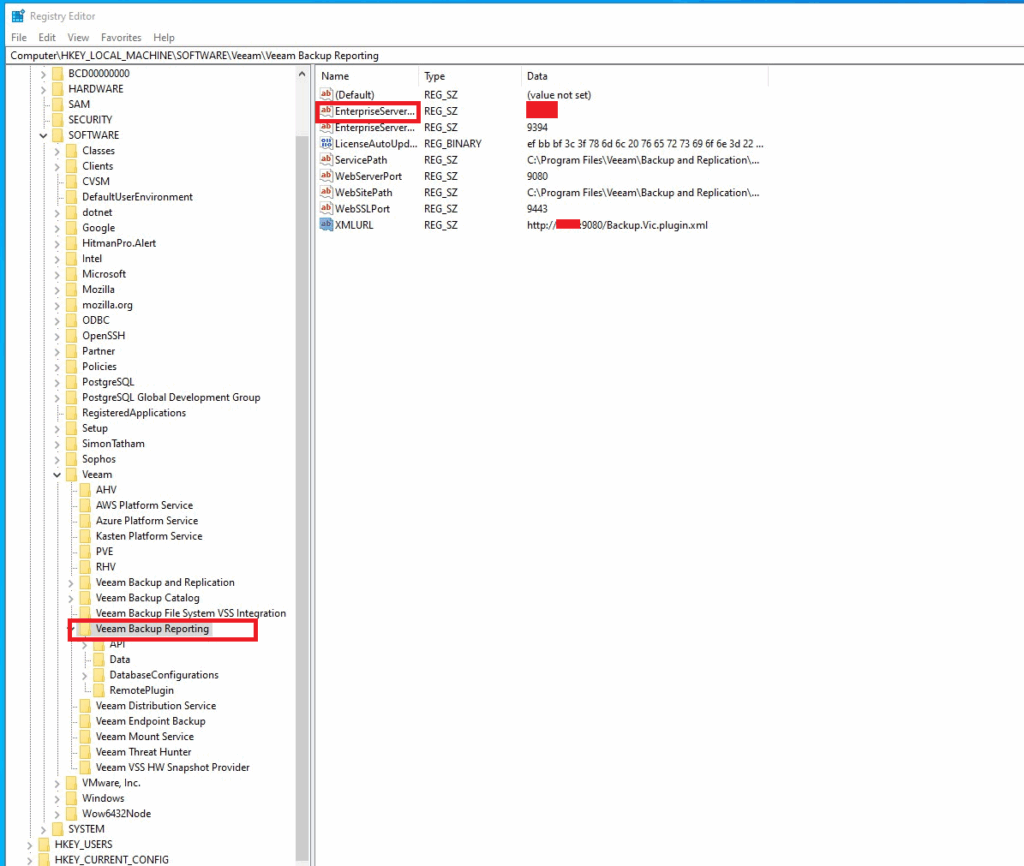Select the HKEY_CURRENT_CONFIG hive
Screen dimensions: 1024x866
(x=111, y=859)
